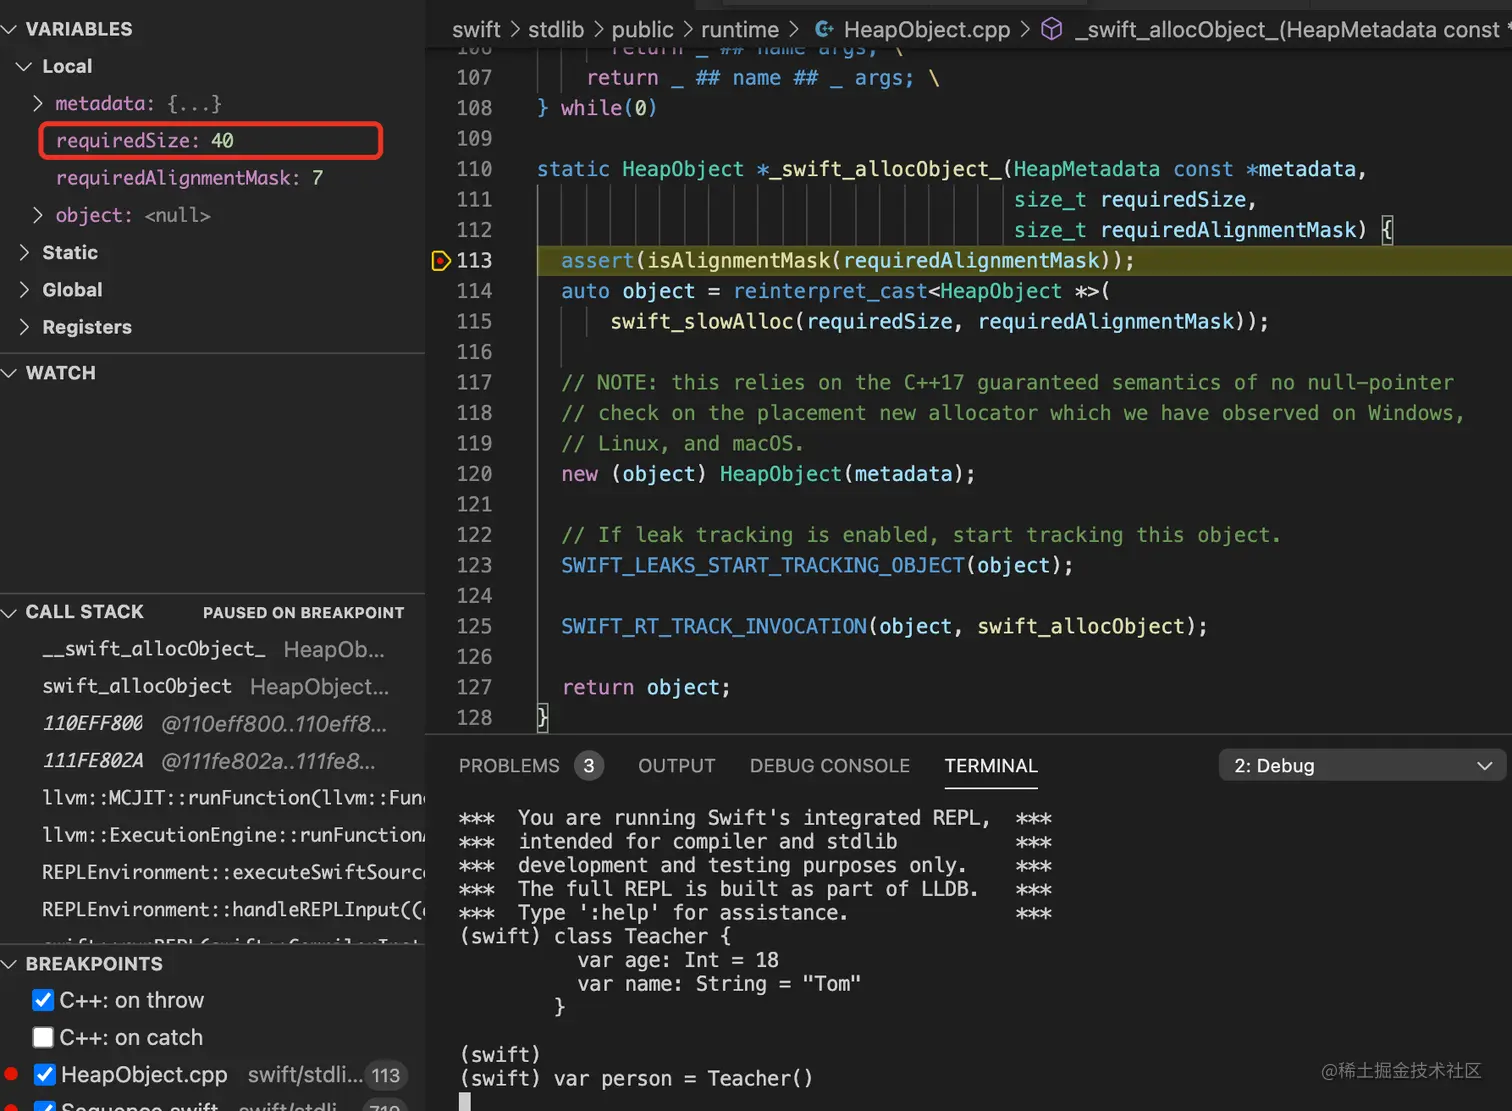1512x1111 pixels.
Task: Click red breakpoint dot beside HeapObject.cpp
Action: coord(12,1075)
